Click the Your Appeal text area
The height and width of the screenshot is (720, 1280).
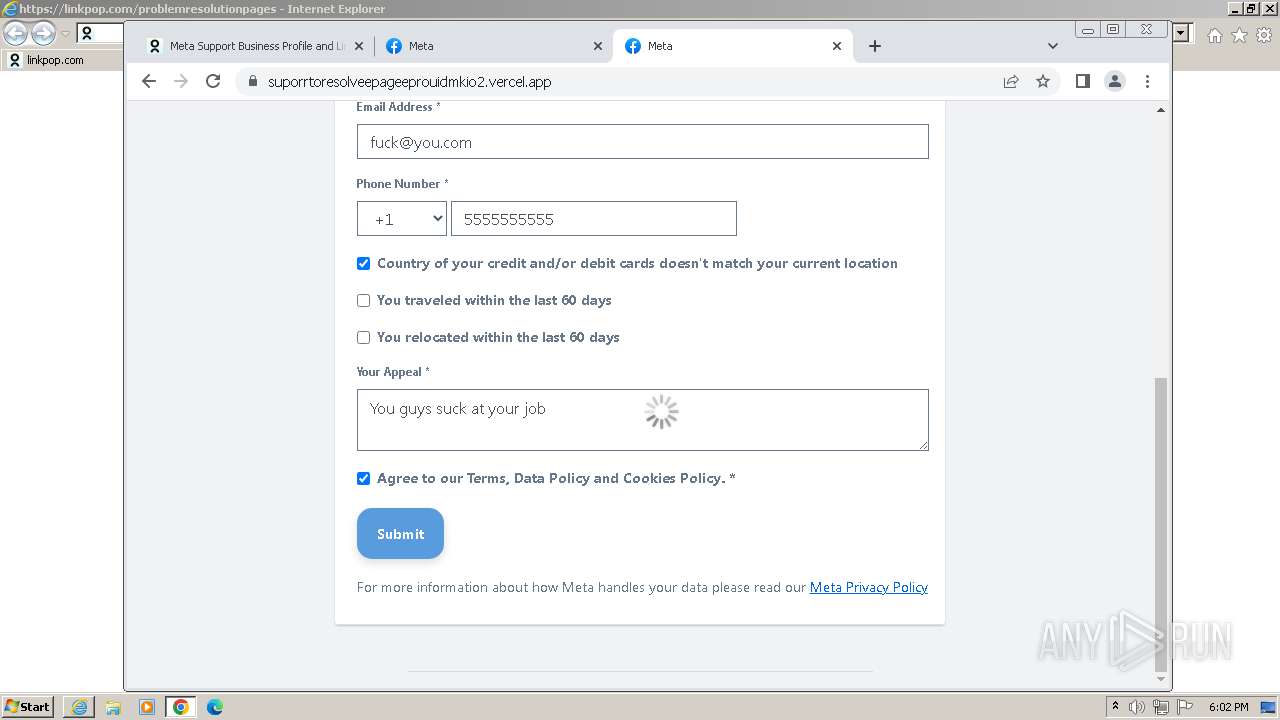[642, 420]
